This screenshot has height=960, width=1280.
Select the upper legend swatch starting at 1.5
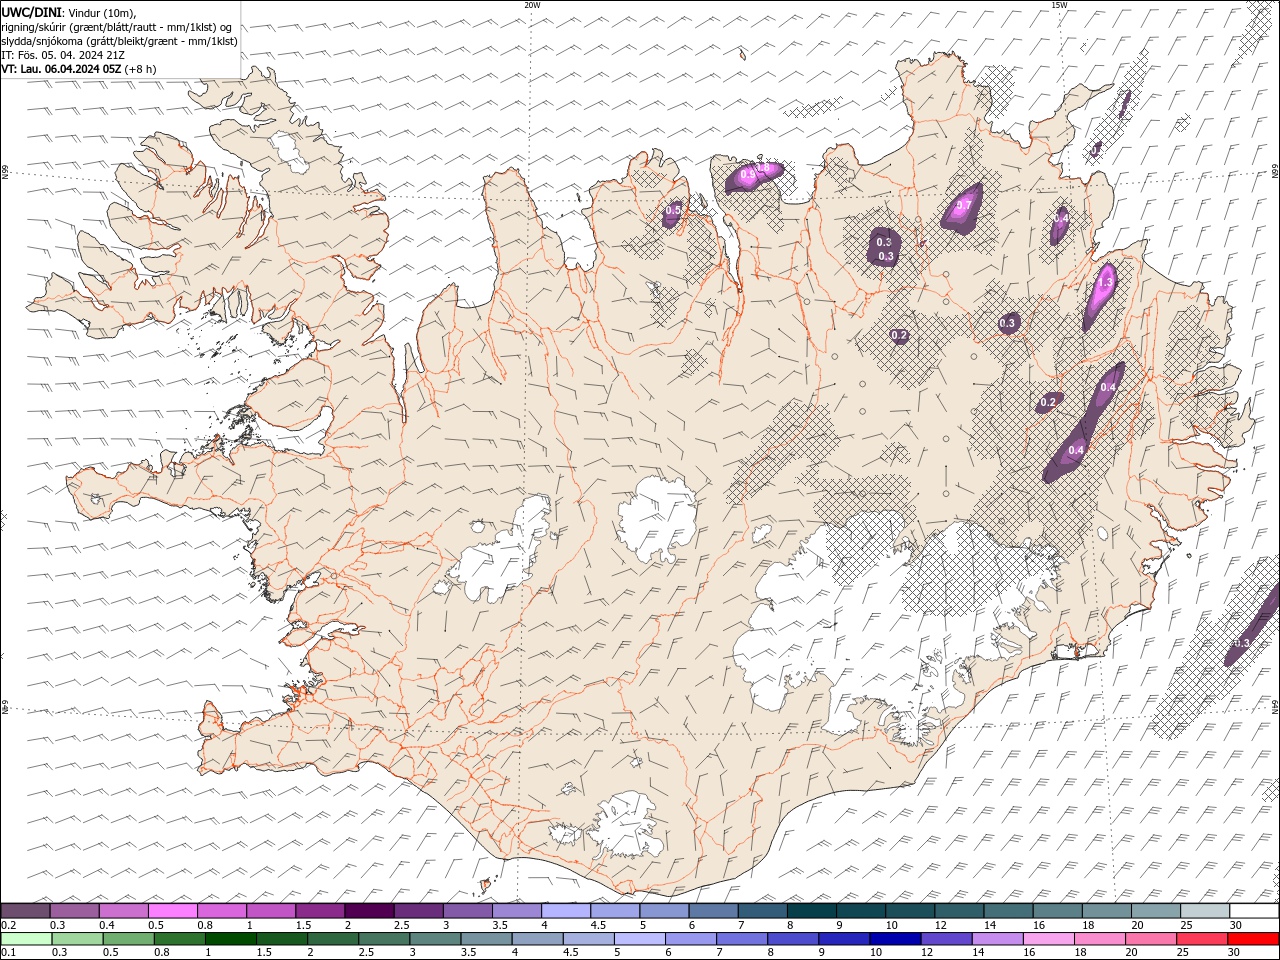click(320, 911)
